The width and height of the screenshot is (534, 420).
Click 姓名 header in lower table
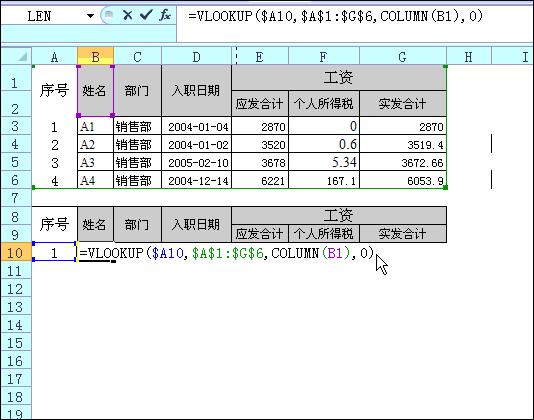[x=95, y=224]
